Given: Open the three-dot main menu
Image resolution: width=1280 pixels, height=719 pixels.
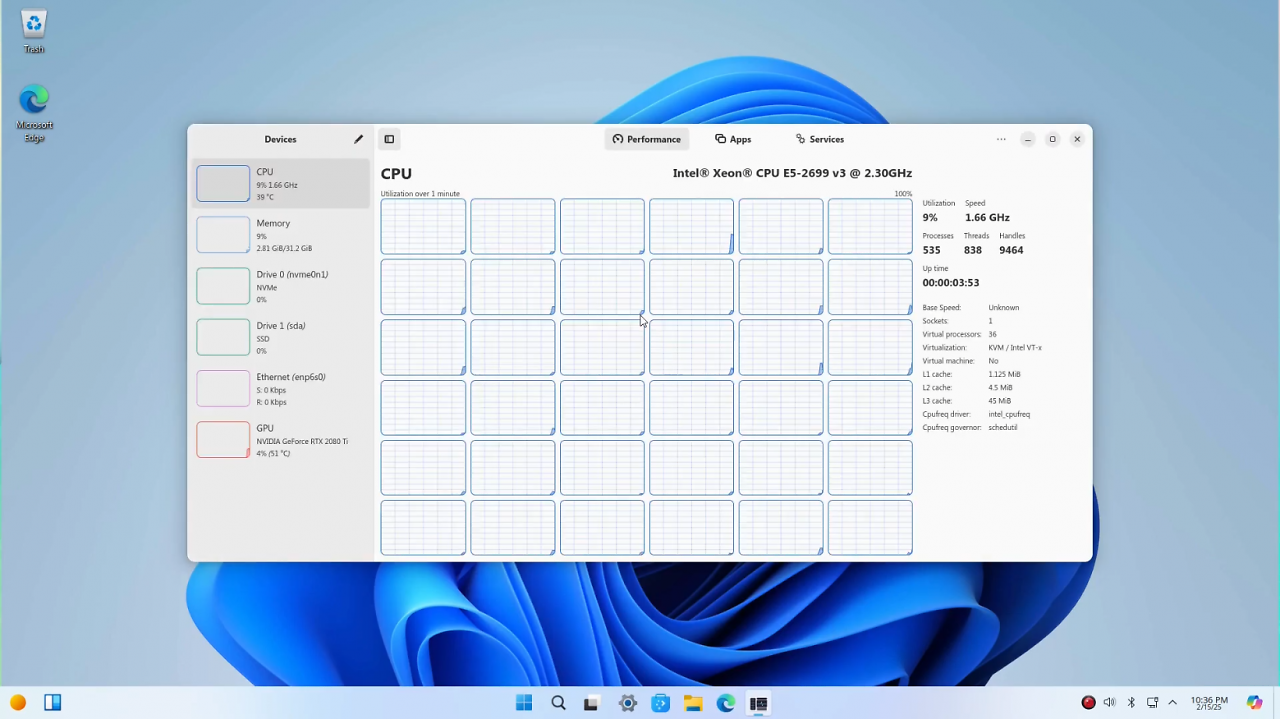Looking at the screenshot, I should coord(1001,139).
